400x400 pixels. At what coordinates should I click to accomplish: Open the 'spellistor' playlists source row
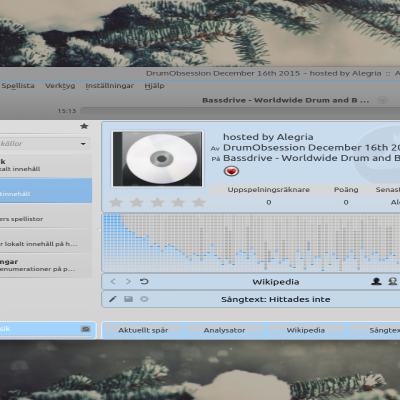[46, 216]
